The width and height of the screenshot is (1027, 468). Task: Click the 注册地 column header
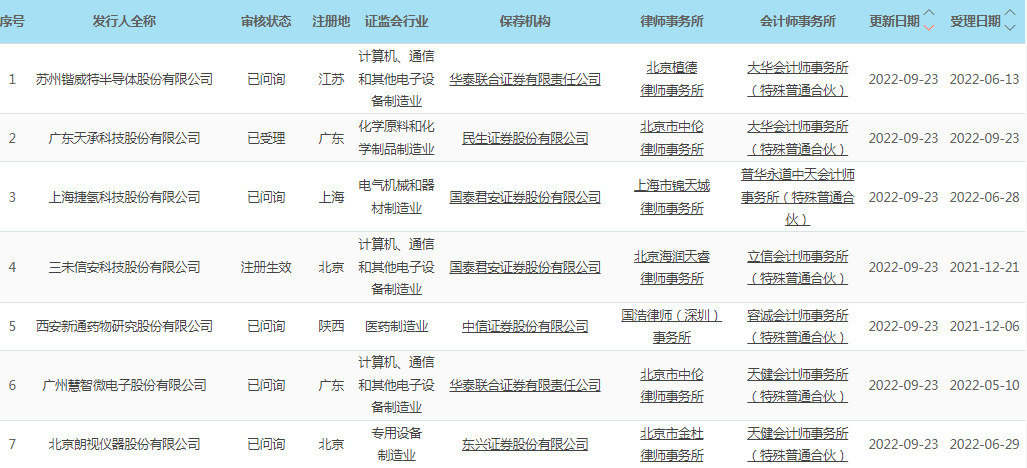coord(331,21)
